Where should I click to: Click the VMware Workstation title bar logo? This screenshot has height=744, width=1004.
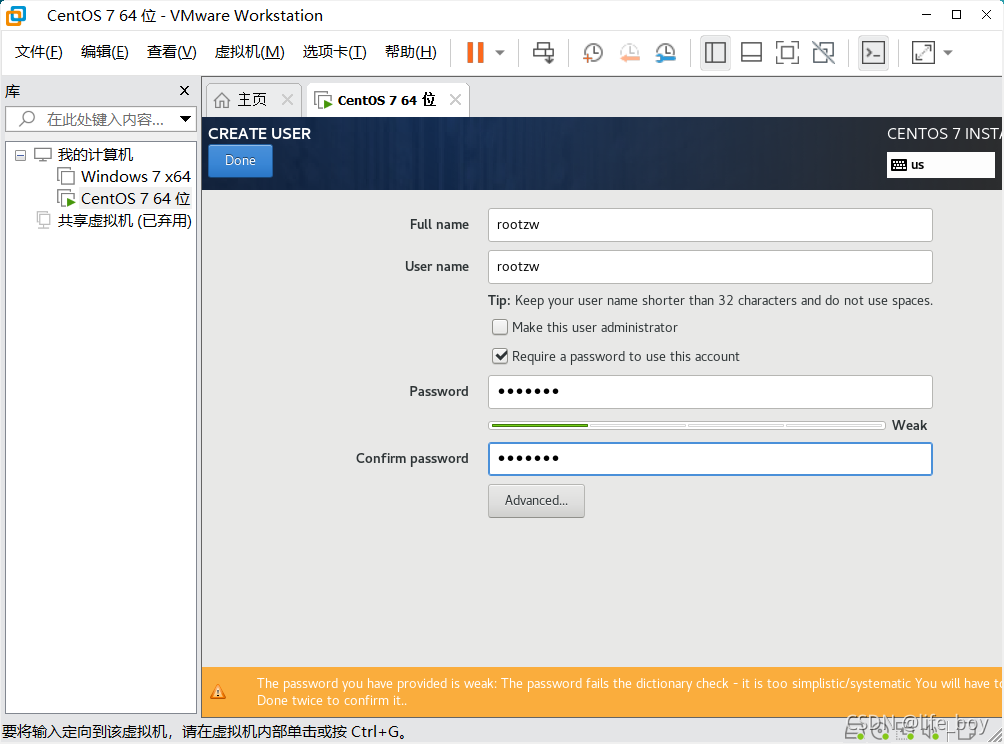16,15
